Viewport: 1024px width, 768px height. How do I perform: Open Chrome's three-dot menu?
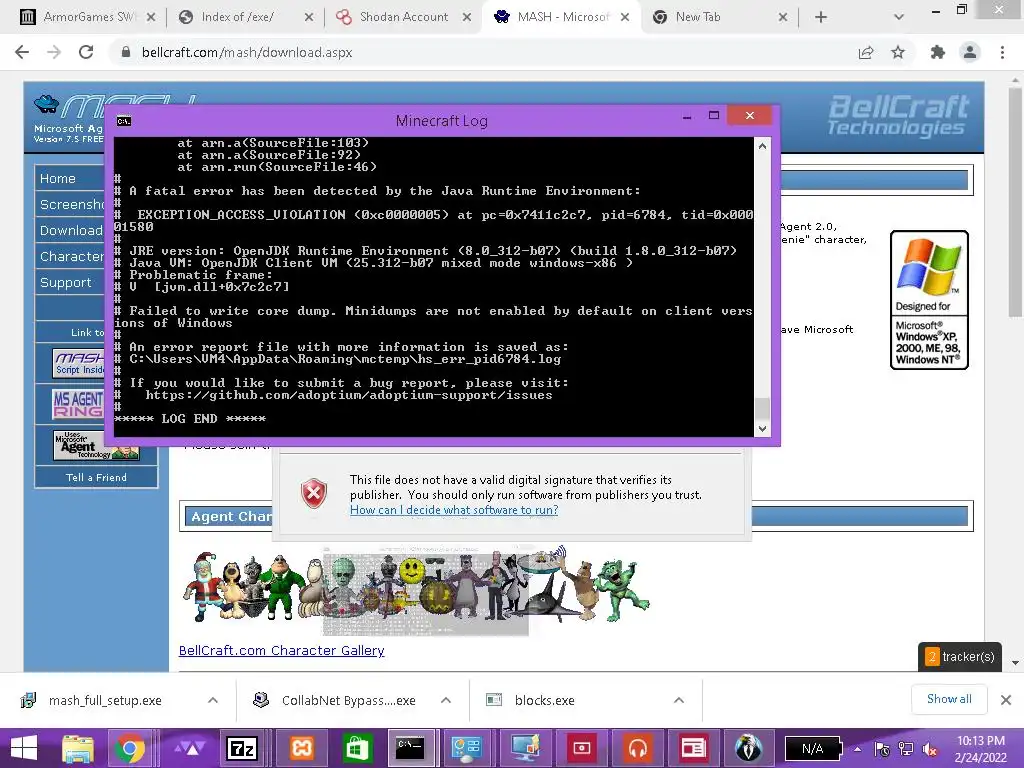[x=1002, y=52]
